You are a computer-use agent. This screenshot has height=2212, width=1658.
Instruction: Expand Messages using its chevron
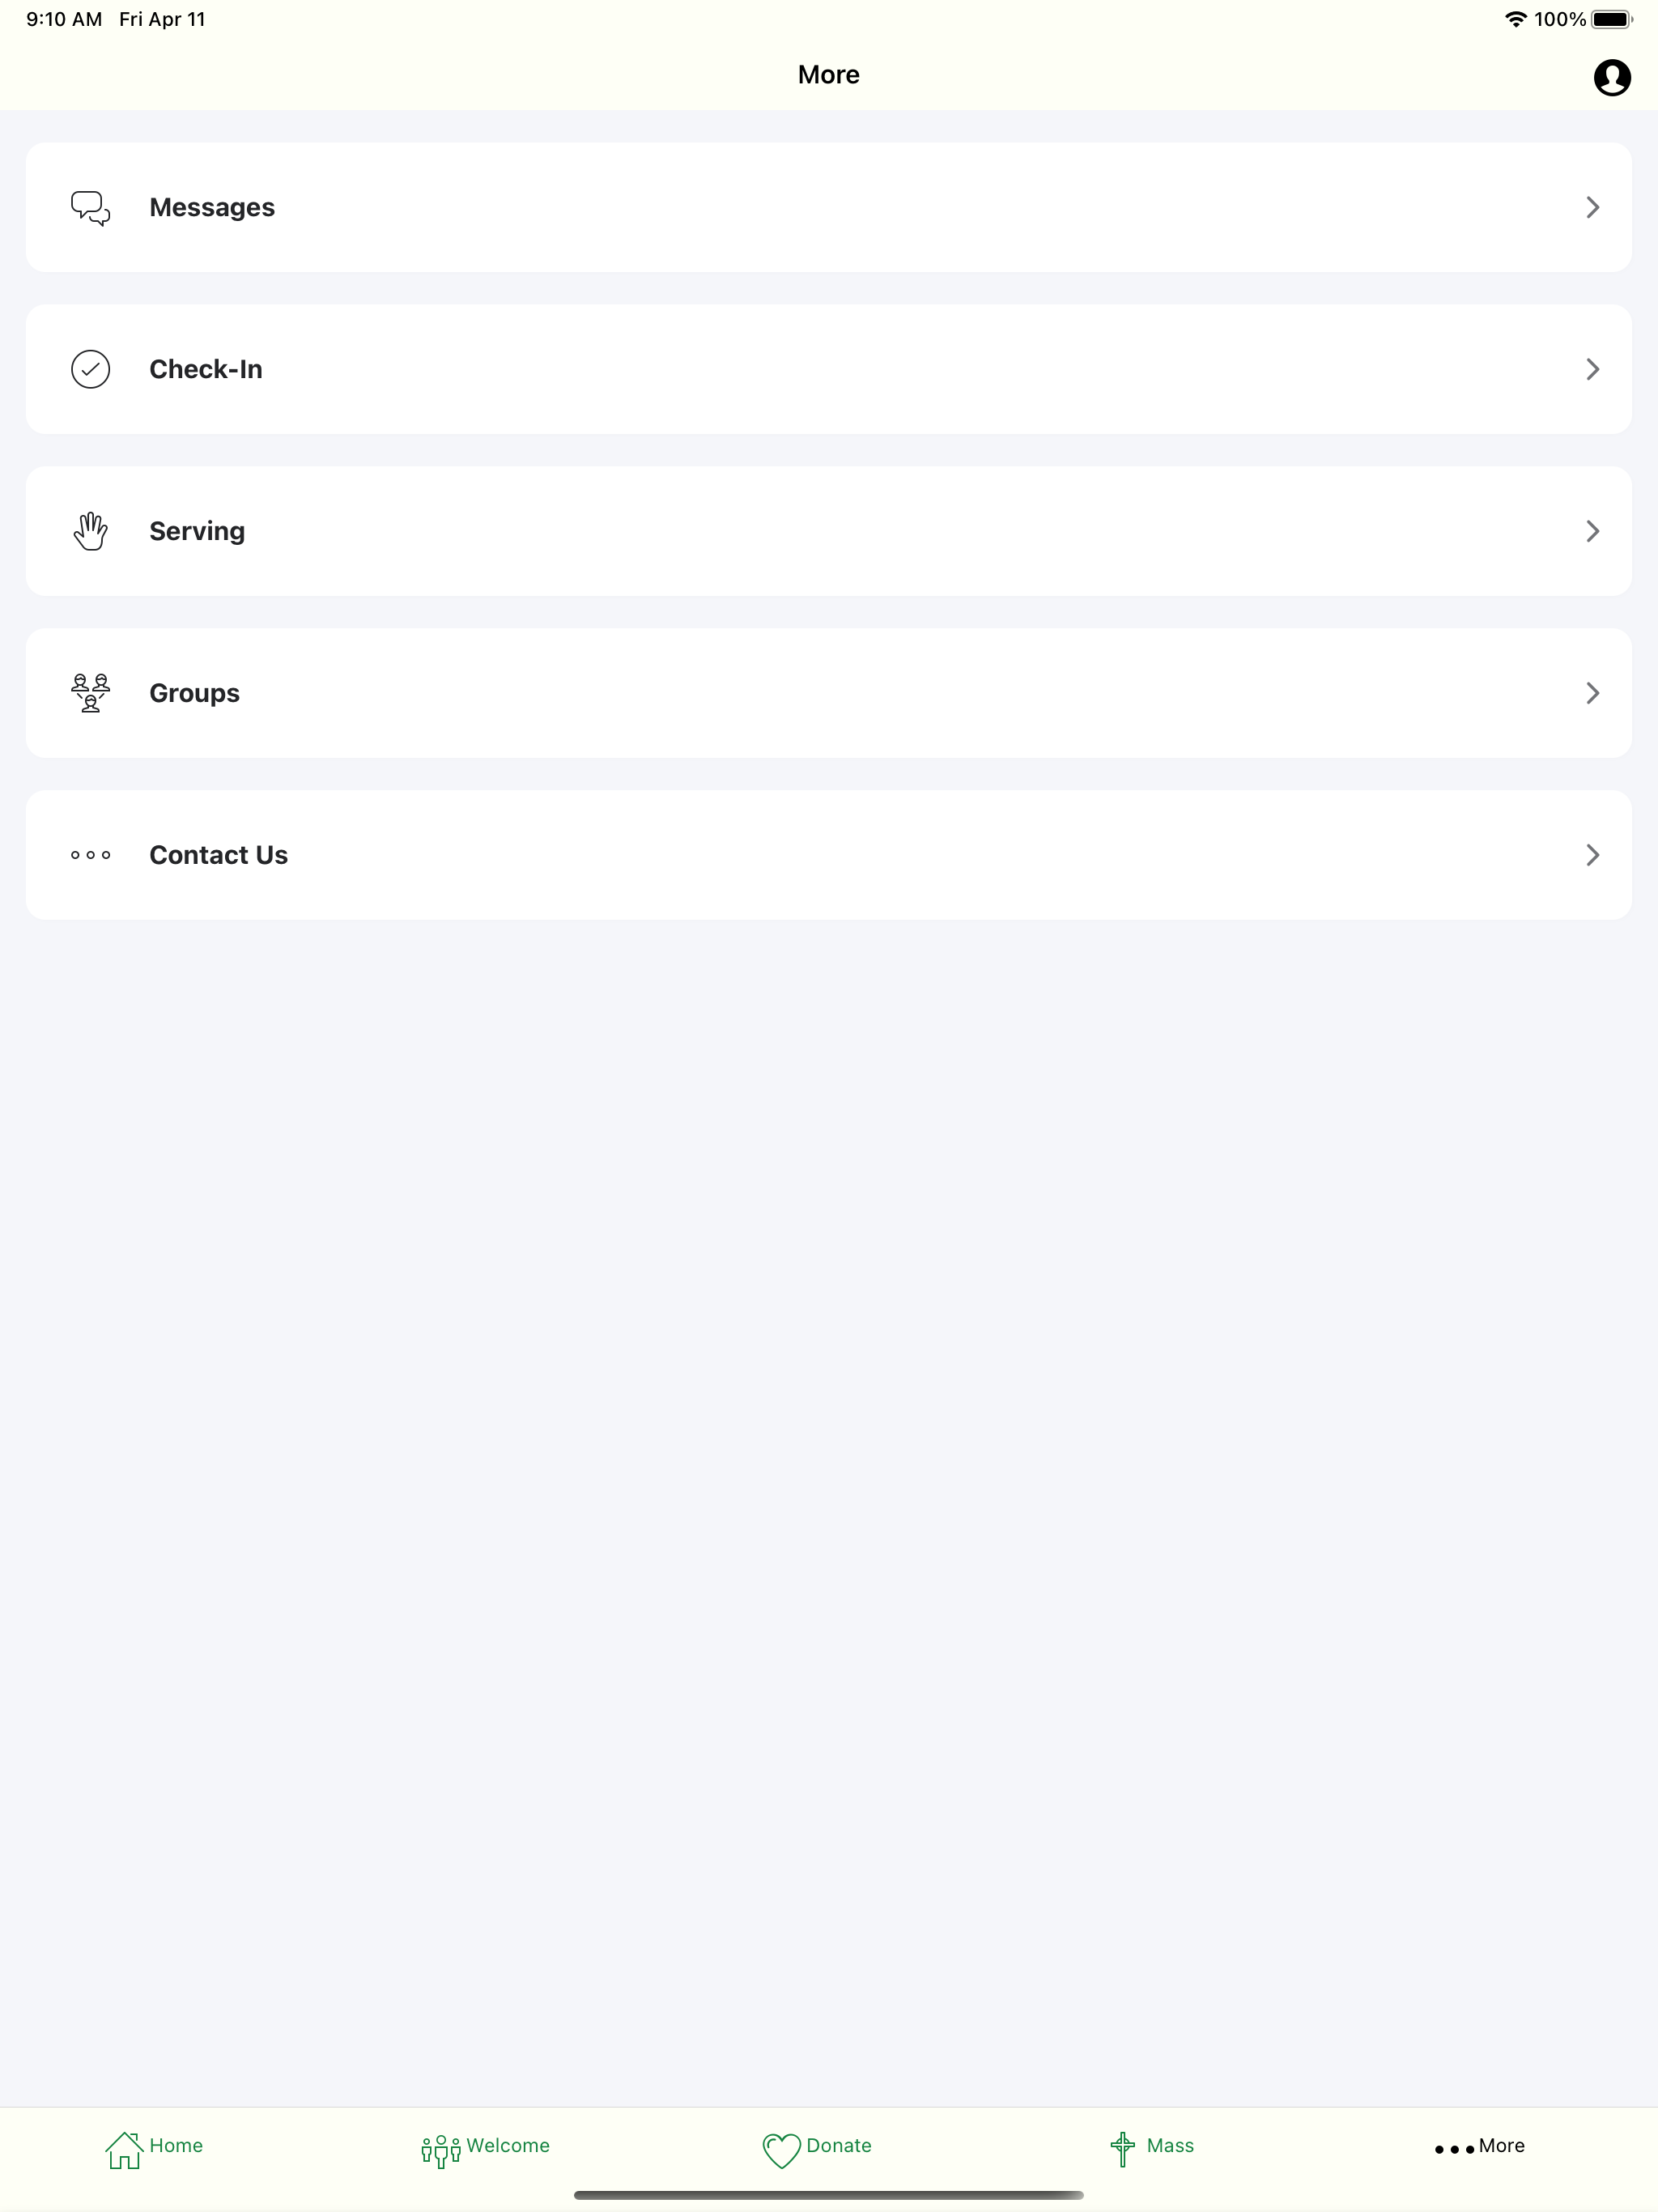coord(1592,207)
